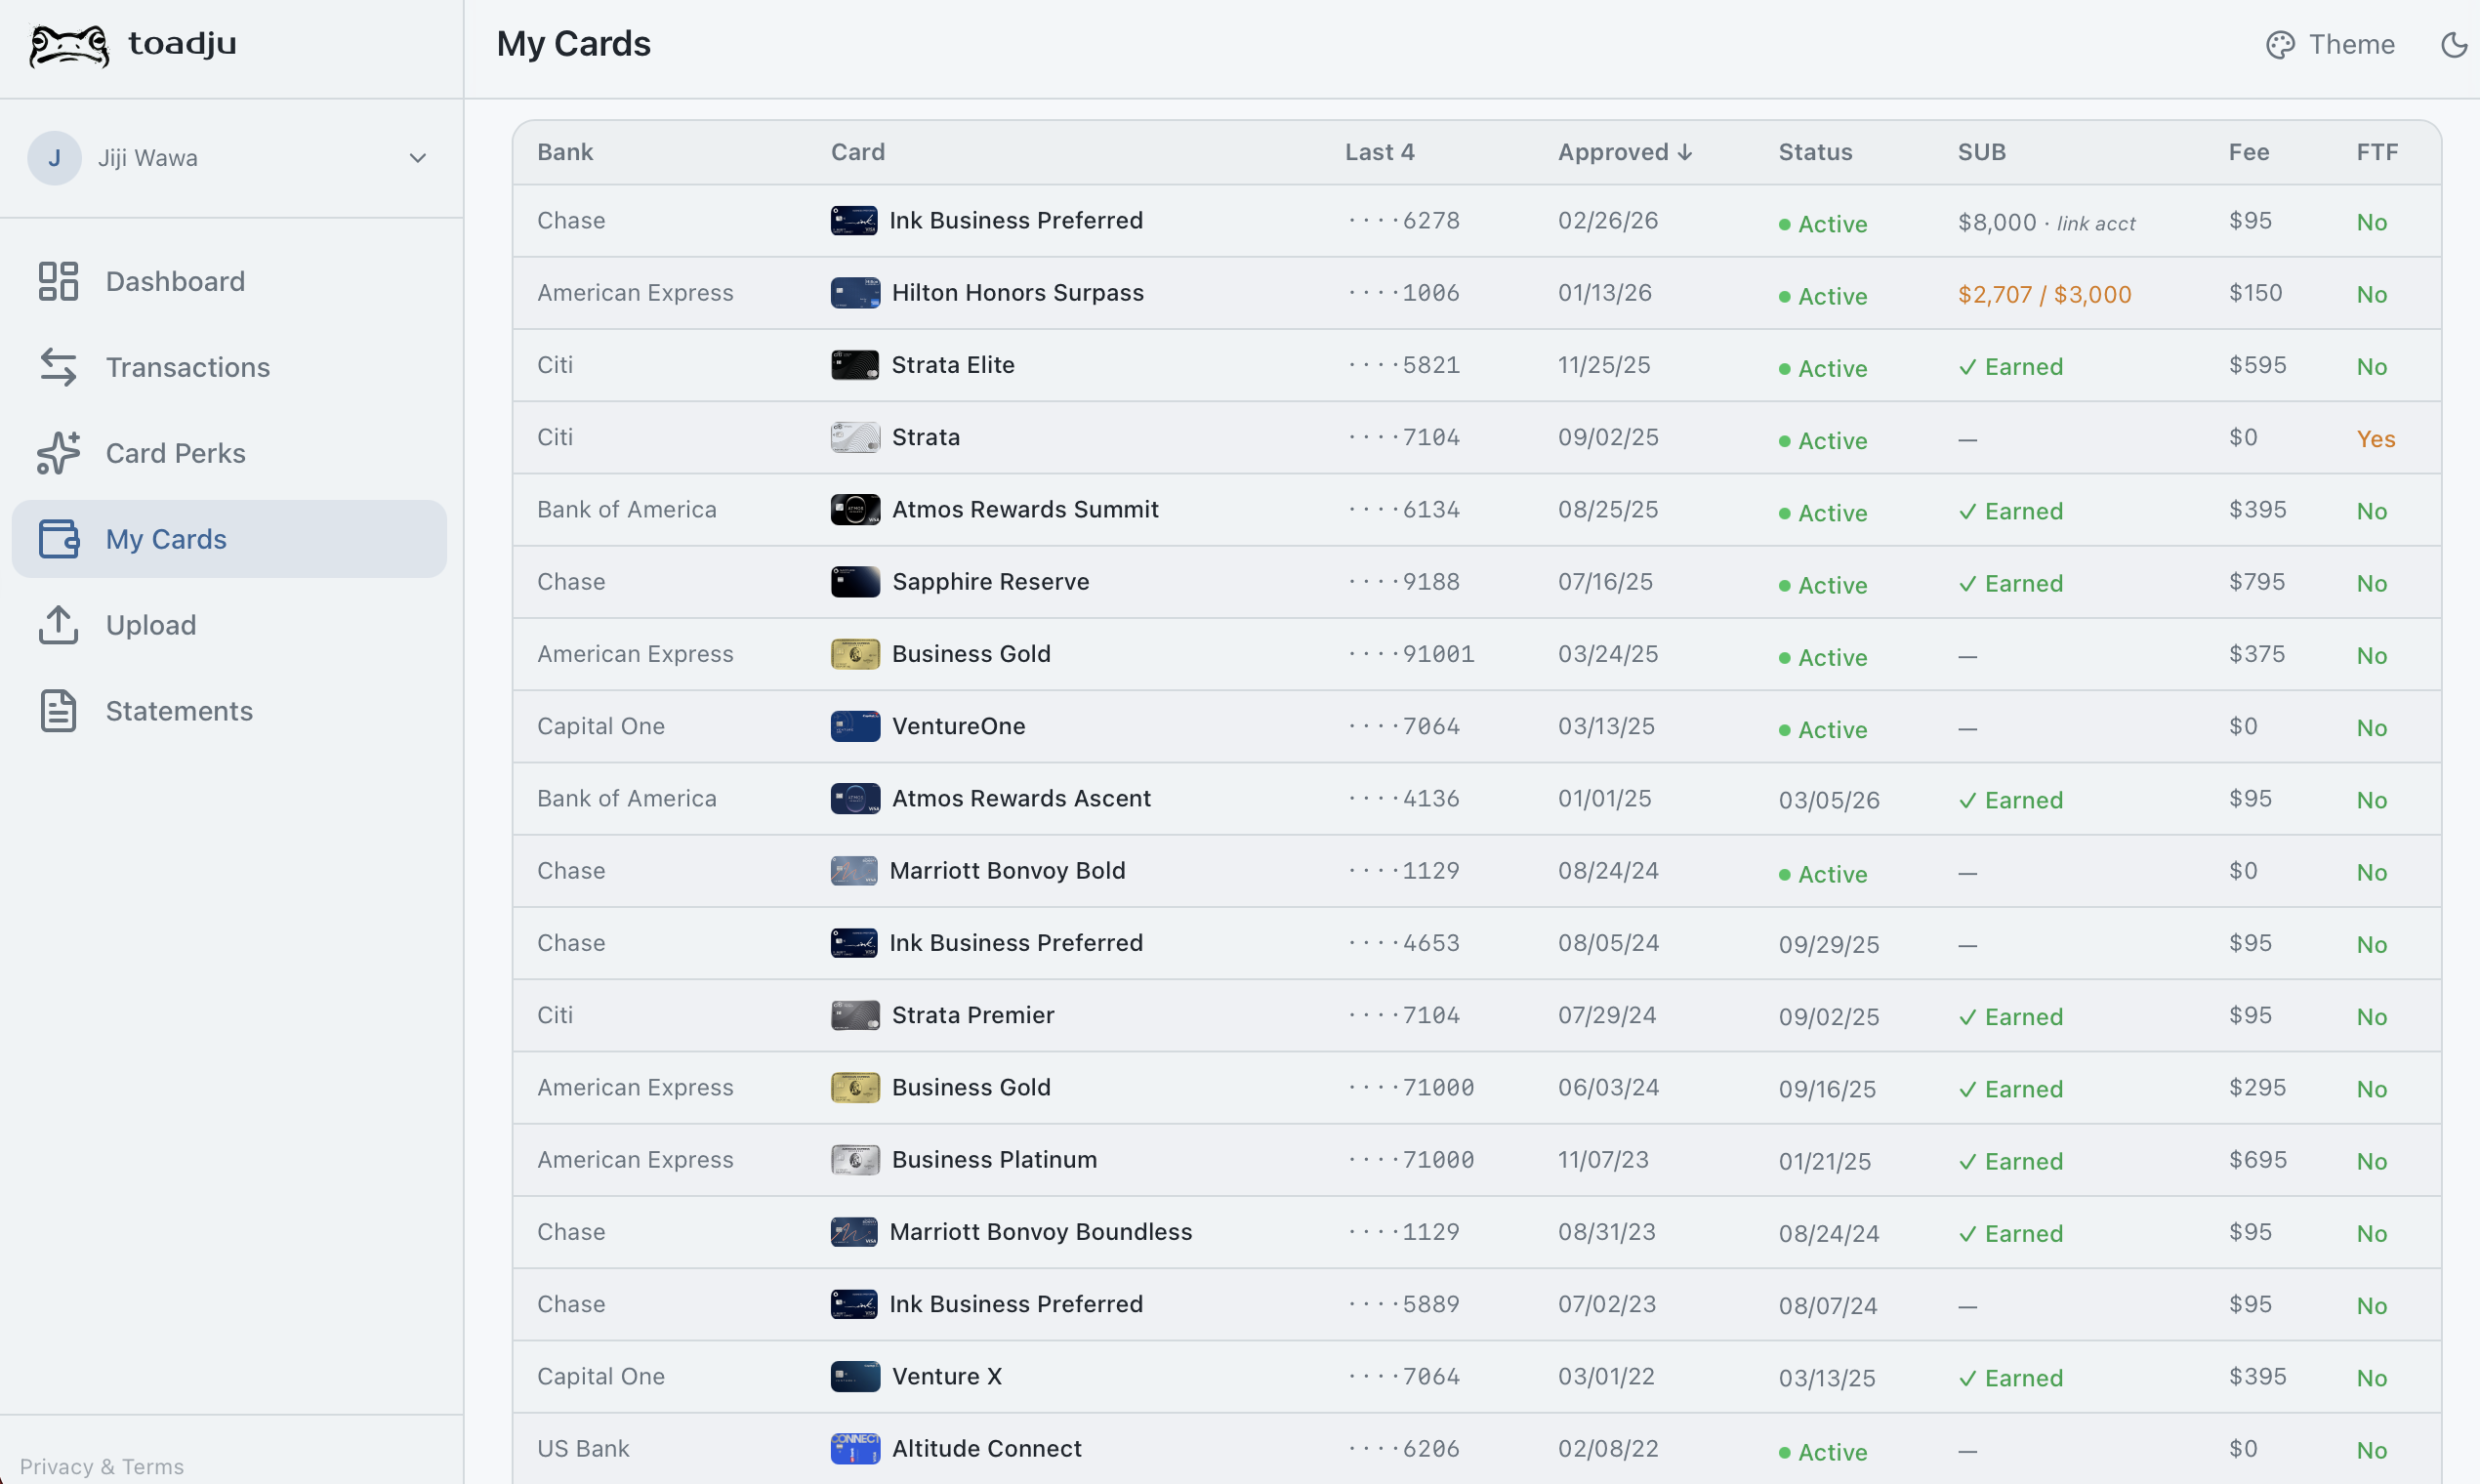The height and width of the screenshot is (1484, 2480).
Task: Click the Transactions arrows icon
Action: point(58,367)
